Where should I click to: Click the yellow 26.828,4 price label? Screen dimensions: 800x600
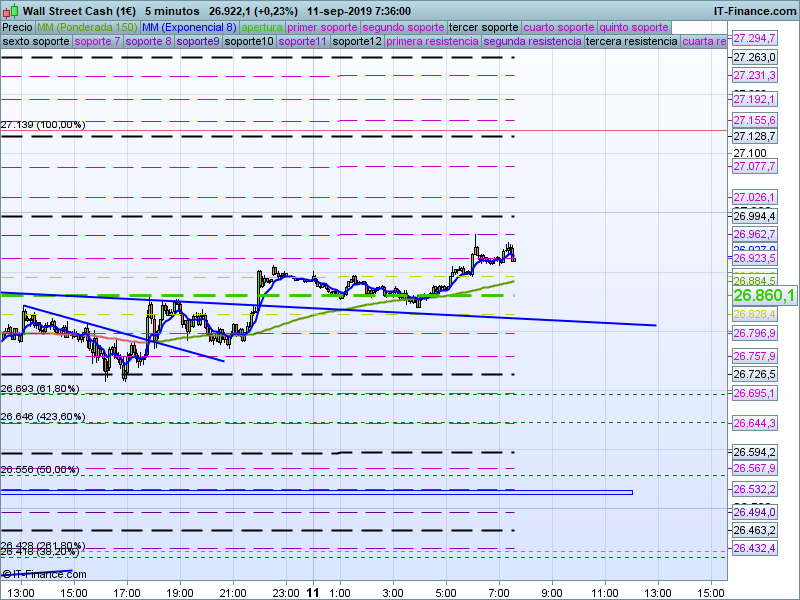755,314
